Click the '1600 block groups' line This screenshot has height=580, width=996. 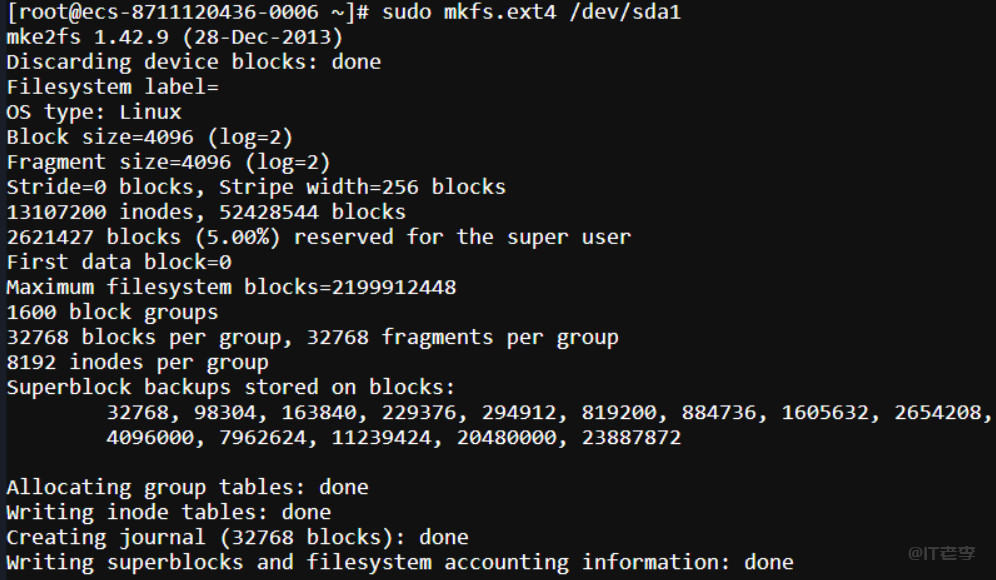112,312
